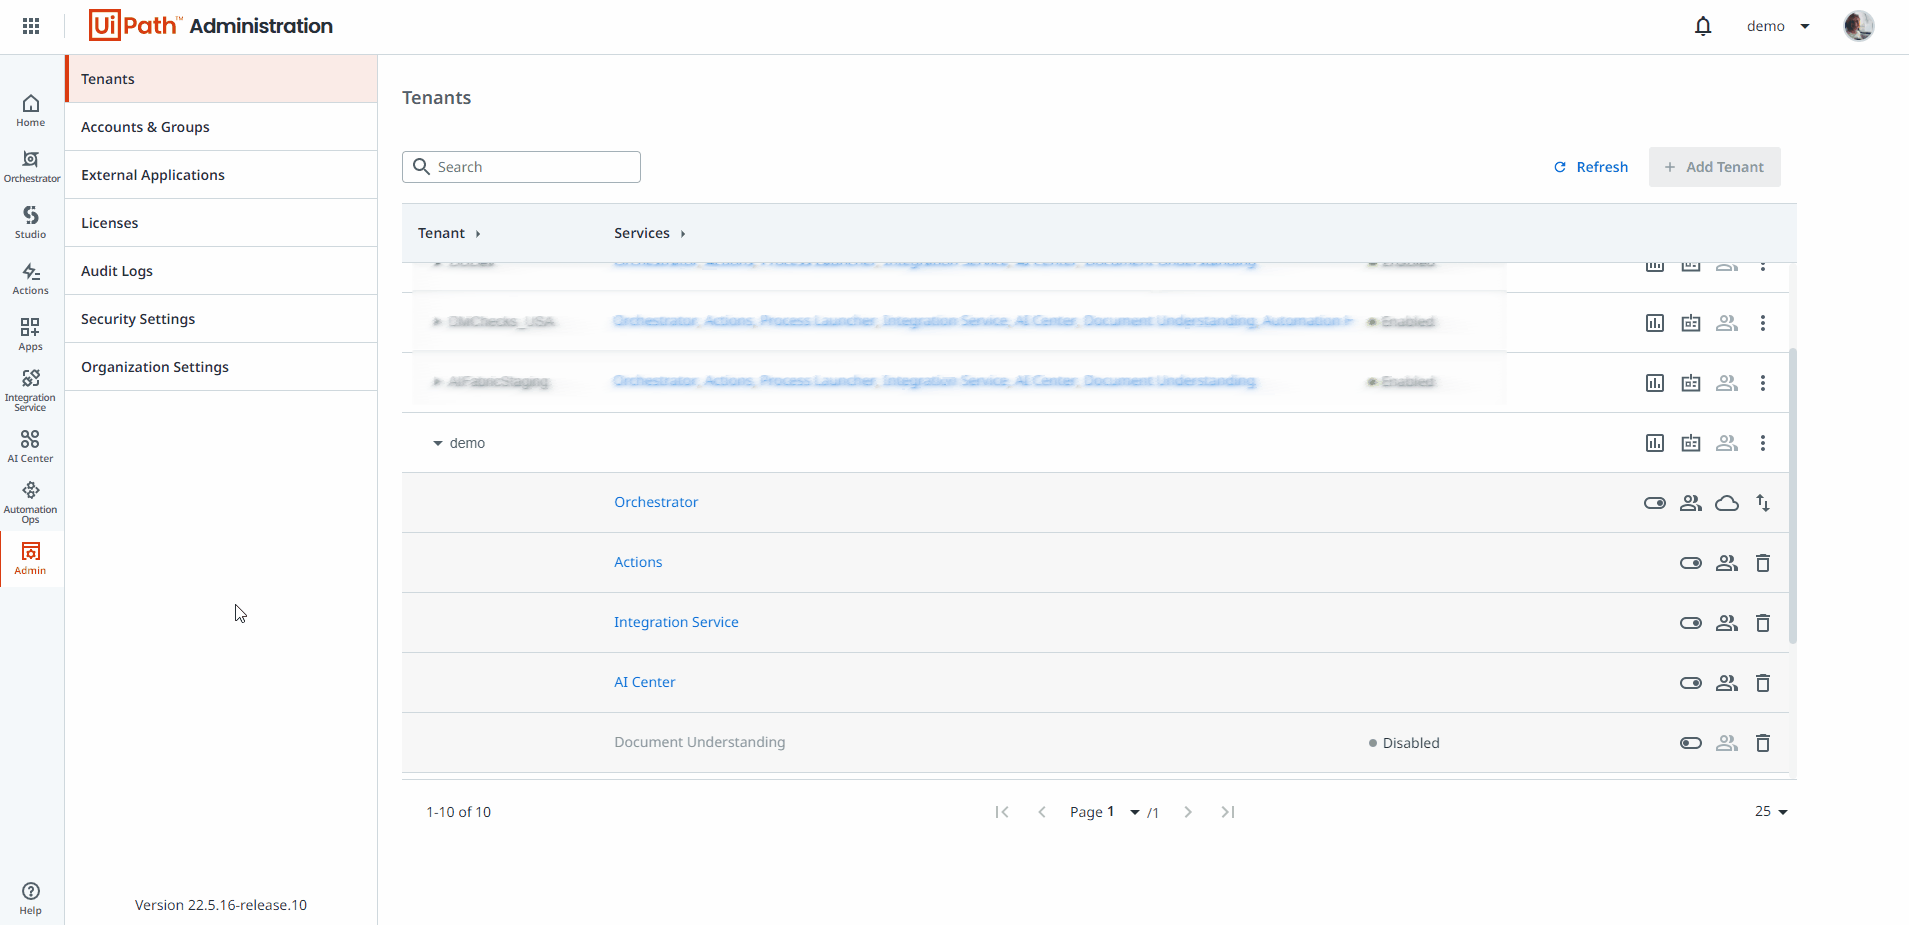The height and width of the screenshot is (925, 1909).
Task: Click the notifications bell icon
Action: click(1703, 26)
